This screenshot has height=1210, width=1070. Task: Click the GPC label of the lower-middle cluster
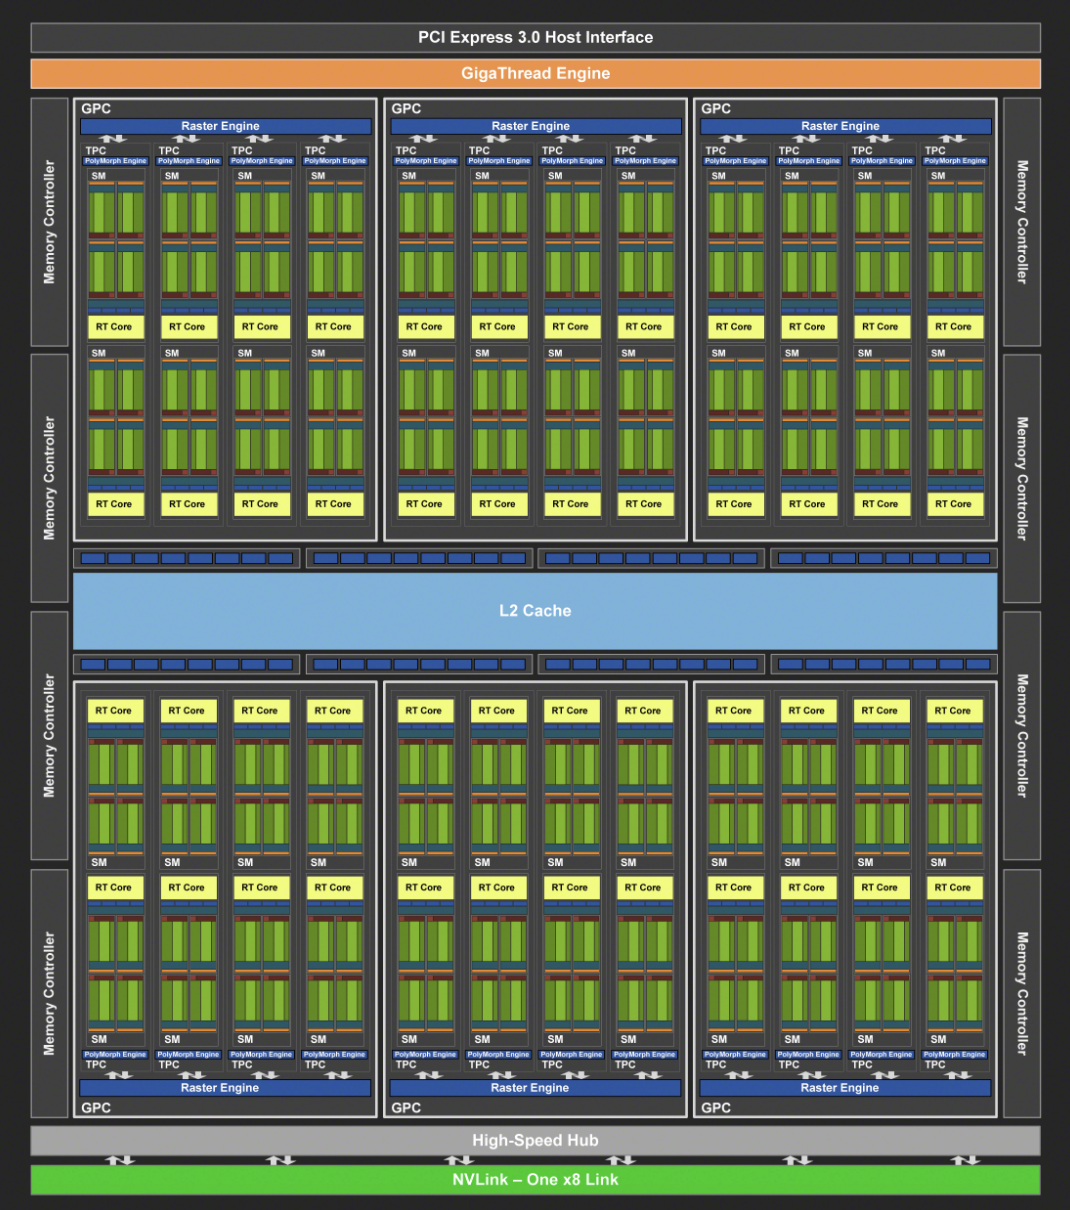[x=406, y=1107]
